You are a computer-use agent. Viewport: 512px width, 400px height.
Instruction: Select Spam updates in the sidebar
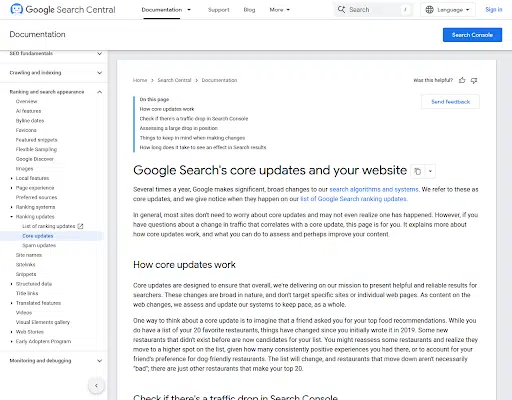[x=39, y=245]
